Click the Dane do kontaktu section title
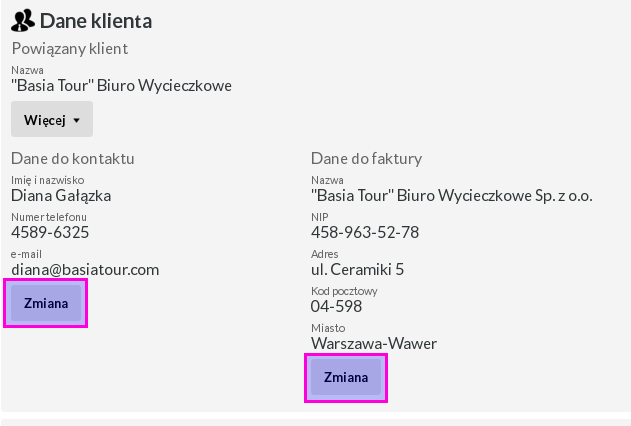The width and height of the screenshot is (631, 426). tap(72, 158)
